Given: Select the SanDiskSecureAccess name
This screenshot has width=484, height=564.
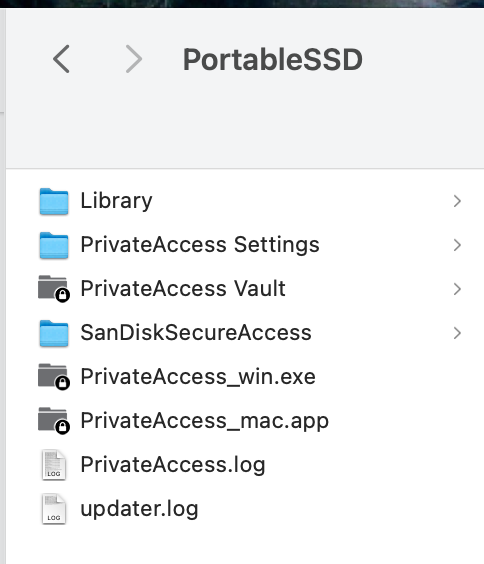Looking at the screenshot, I should 196,333.
